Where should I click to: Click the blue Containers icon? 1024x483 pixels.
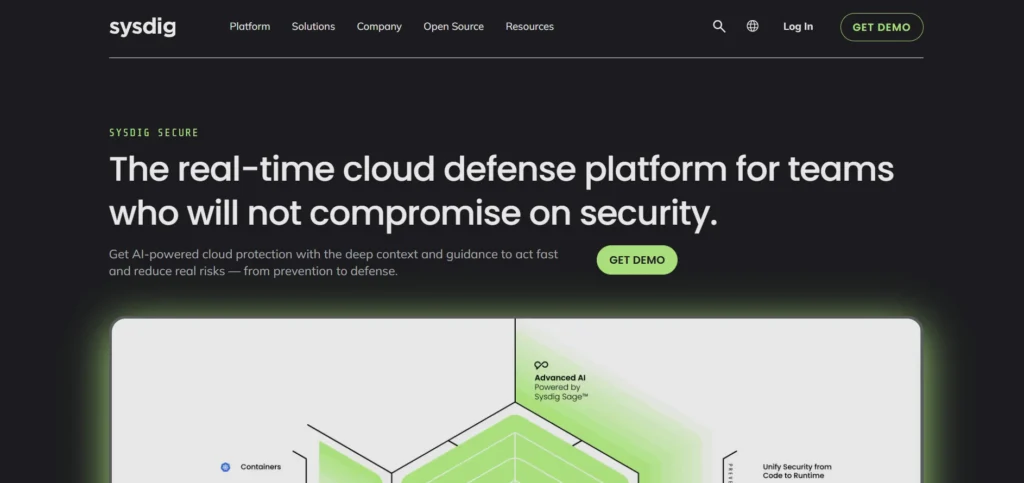[225, 467]
